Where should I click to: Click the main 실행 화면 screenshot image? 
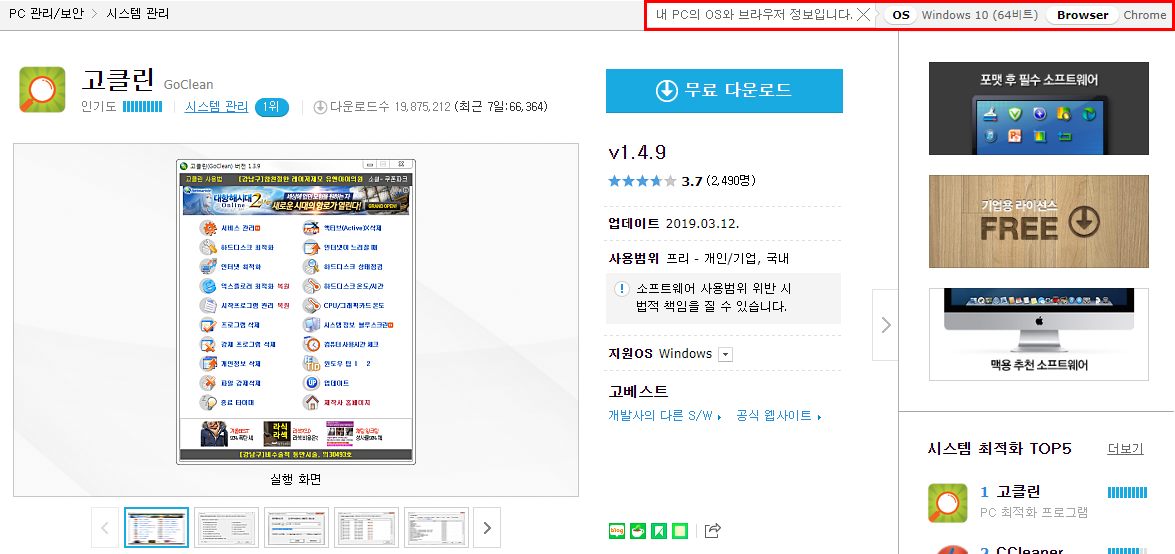click(296, 311)
